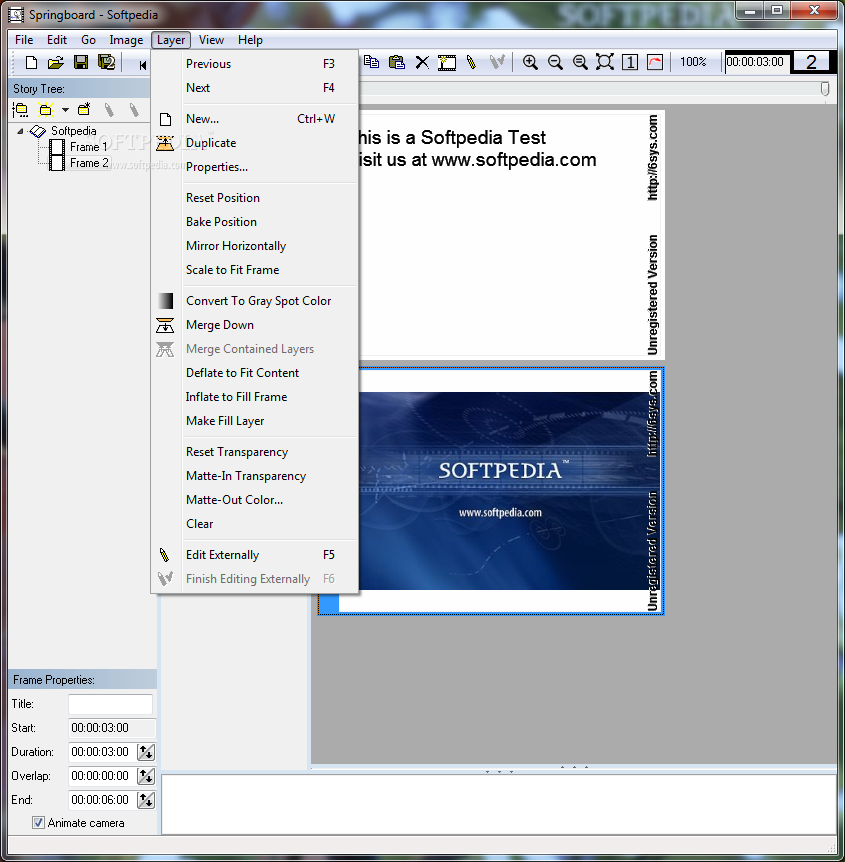845x862 pixels.
Task: Choose Edit Externally menu entry
Action: tap(255, 555)
